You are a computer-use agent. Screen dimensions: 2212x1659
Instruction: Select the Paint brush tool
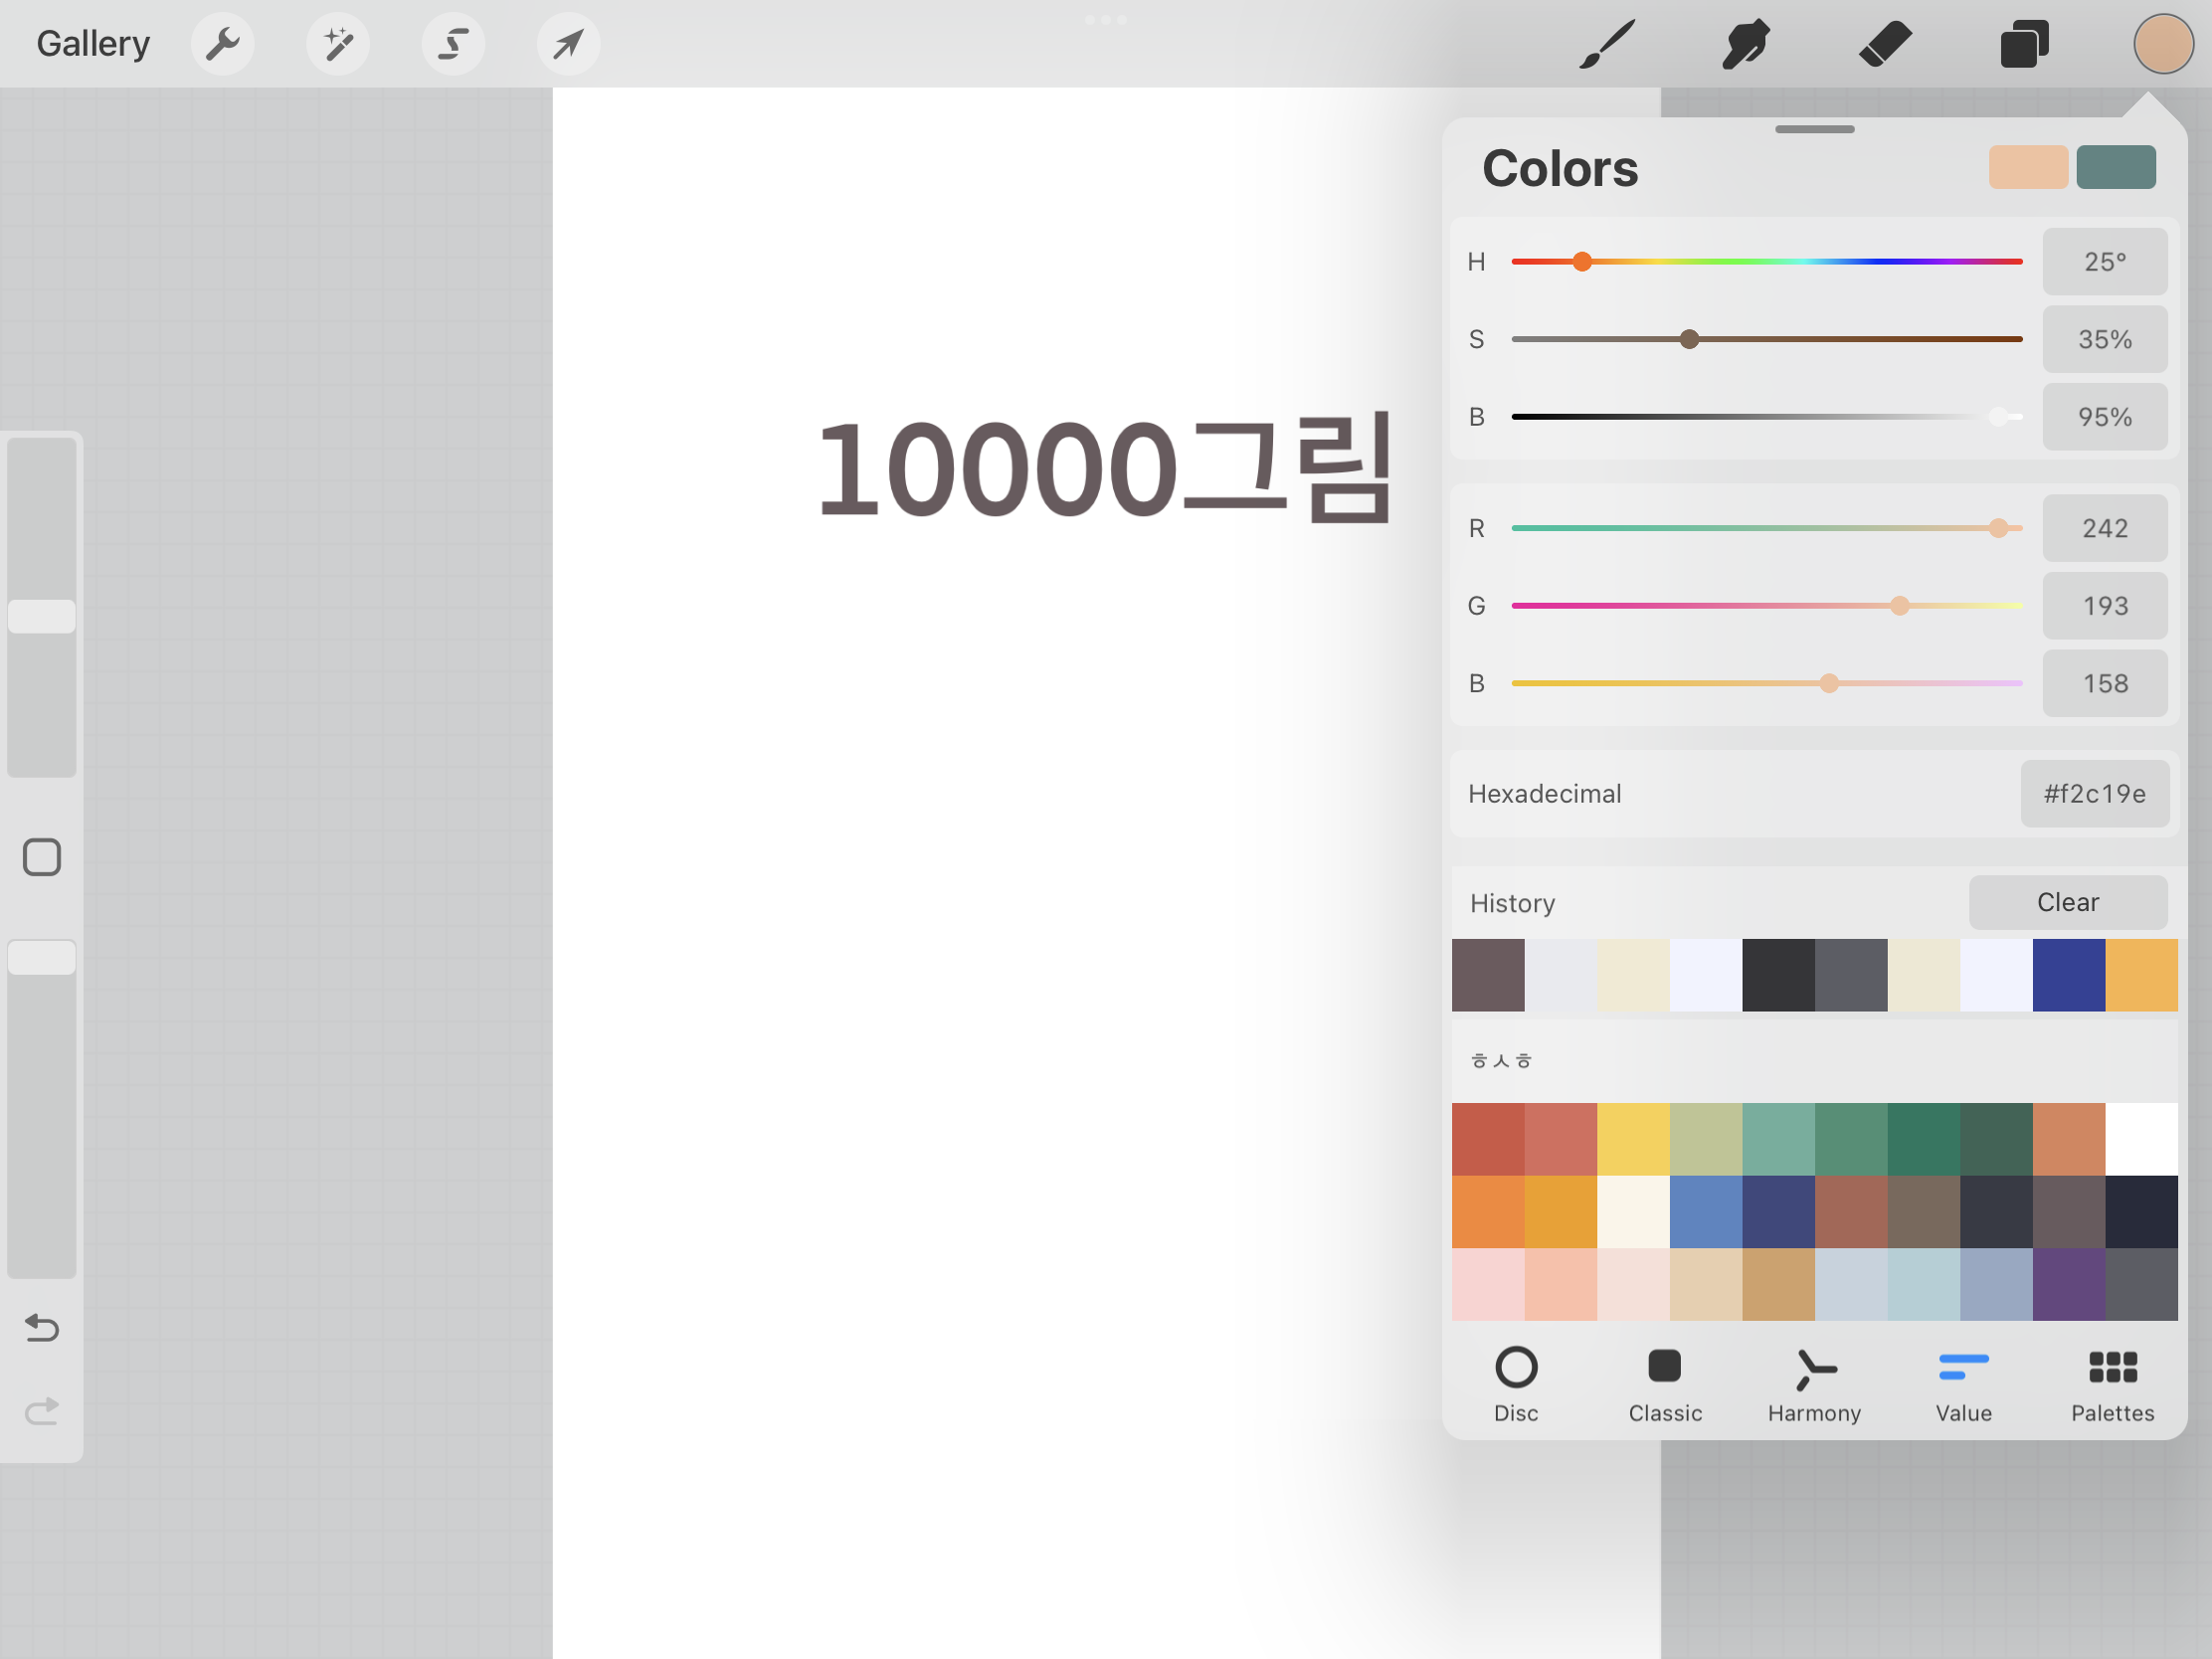[1607, 44]
